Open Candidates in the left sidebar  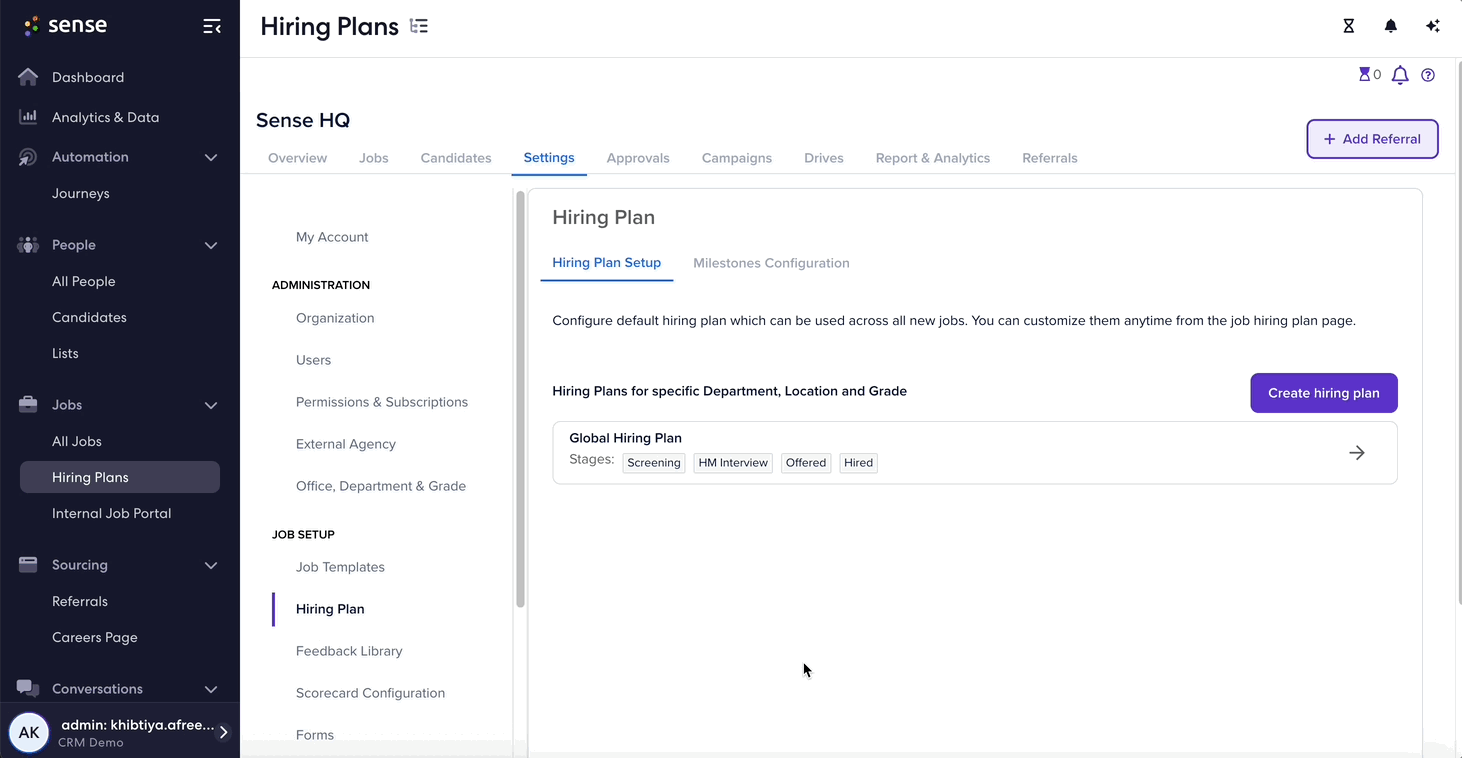pyautogui.click(x=89, y=317)
